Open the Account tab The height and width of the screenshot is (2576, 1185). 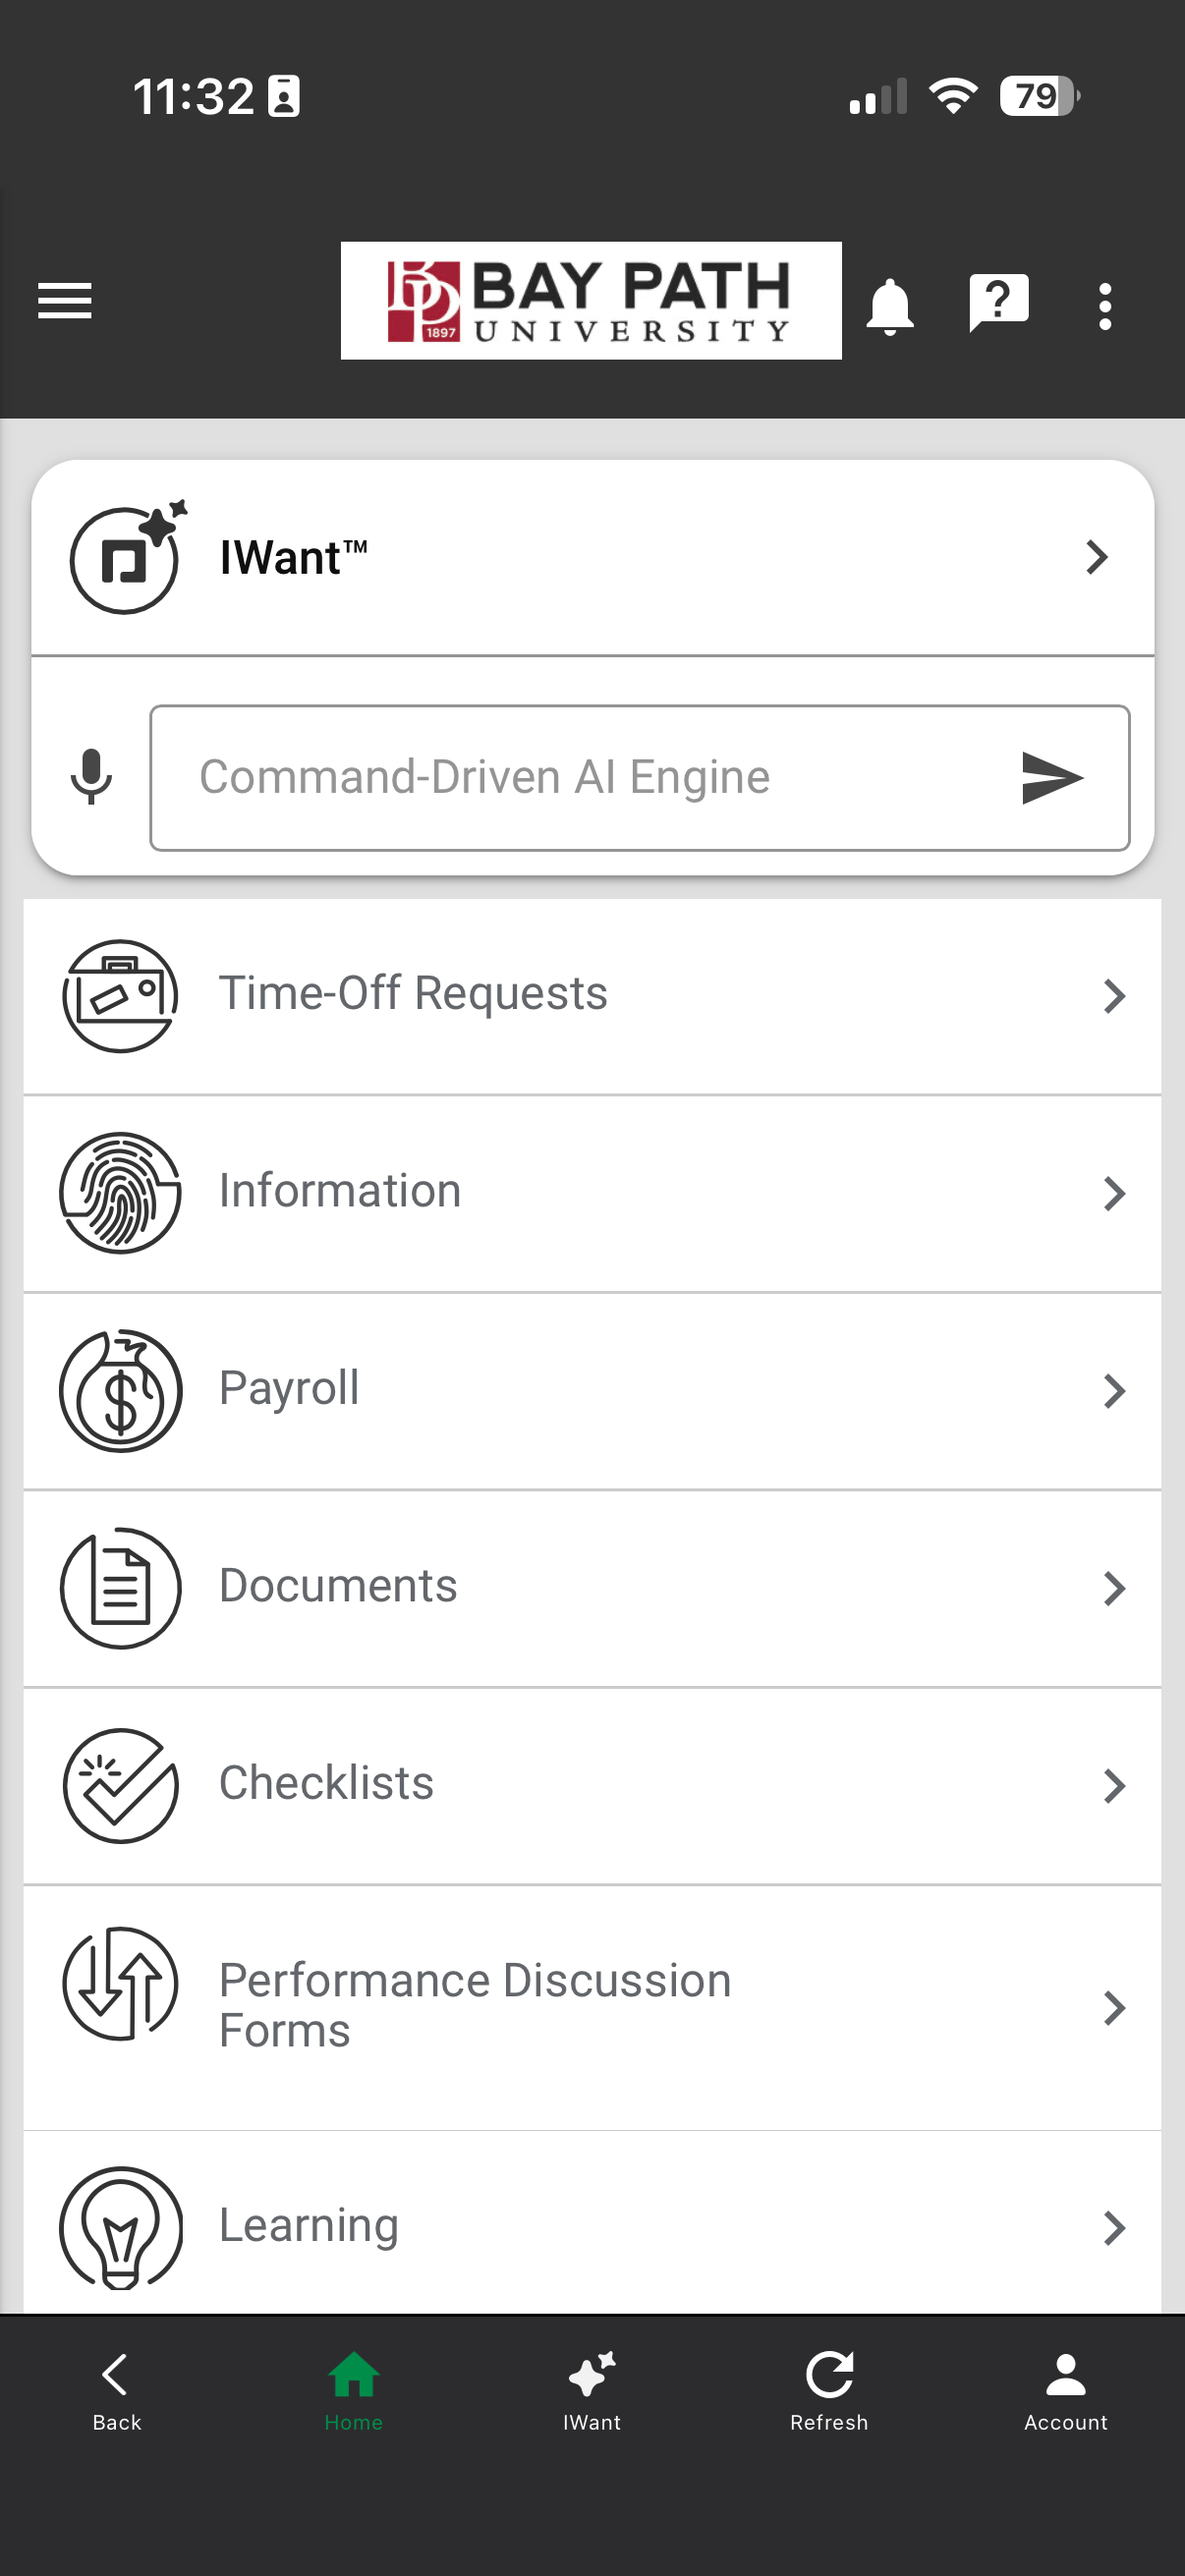click(x=1065, y=2391)
